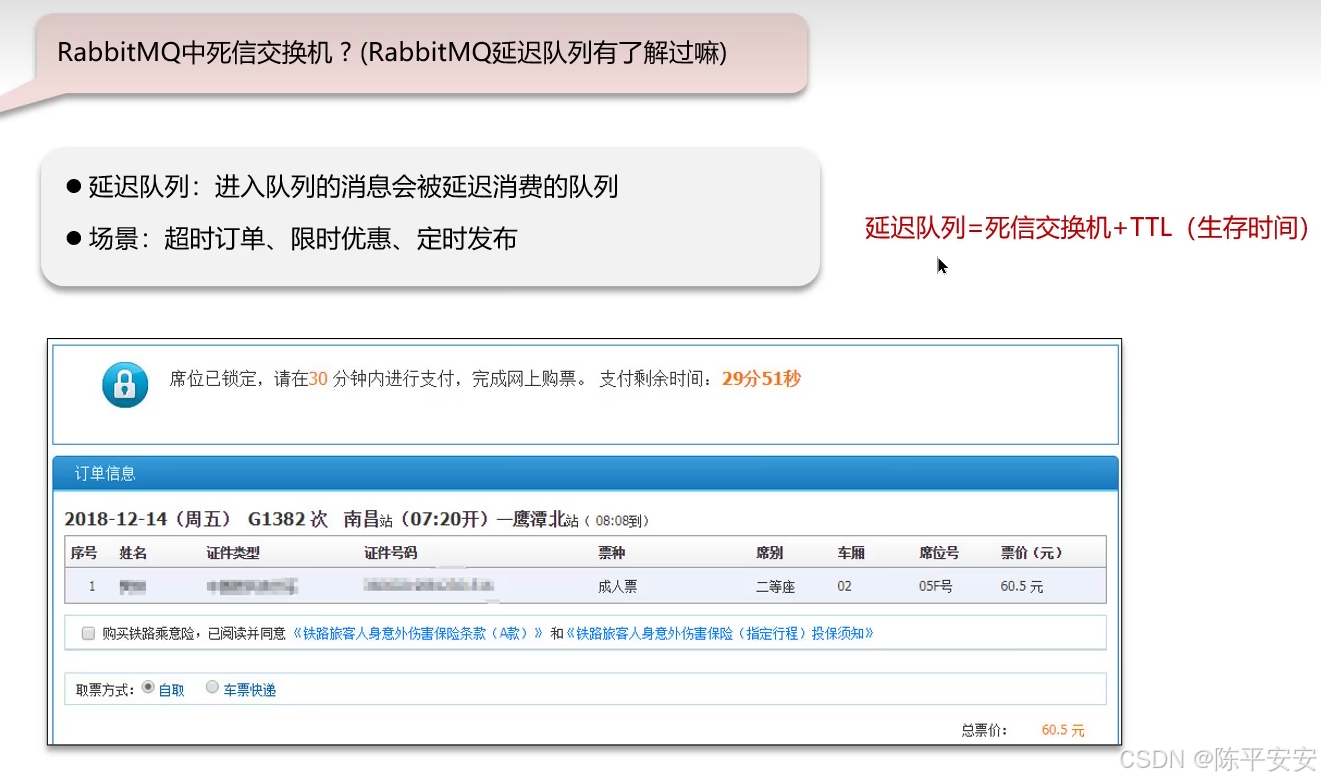The image size is (1321, 781).
Task: Click the 证件号码 column header
Action: [x=391, y=552]
